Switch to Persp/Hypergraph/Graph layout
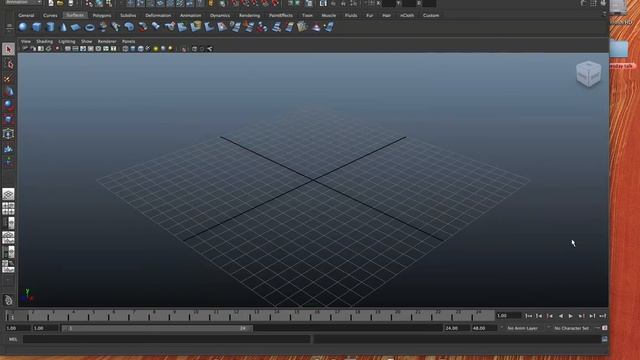The width and height of the screenshot is (640, 360). (x=9, y=266)
